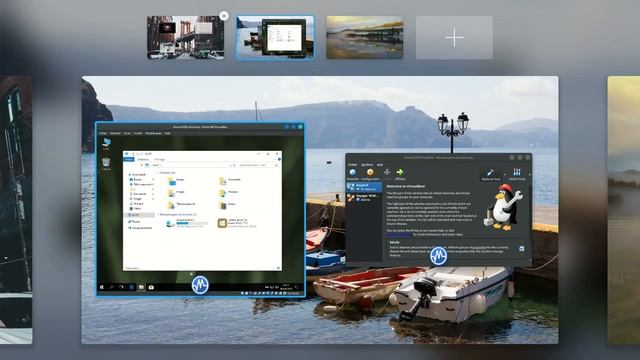Open the last menu in the VM window menu bar
640x360 pixels.
(167, 133)
